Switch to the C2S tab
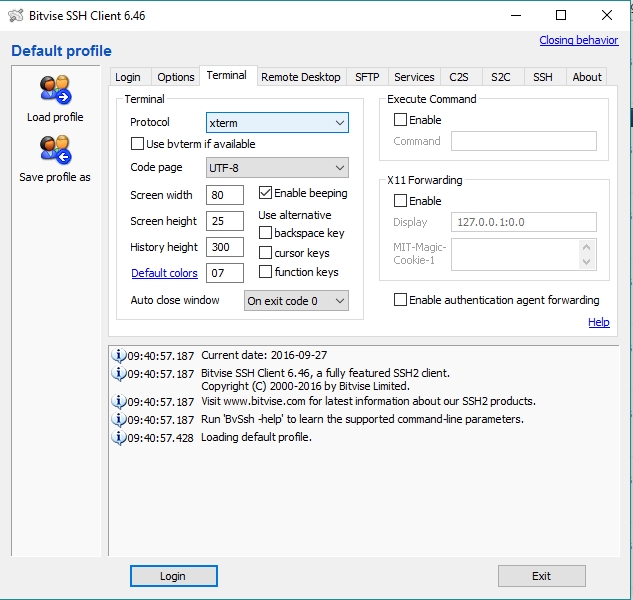 (459, 77)
